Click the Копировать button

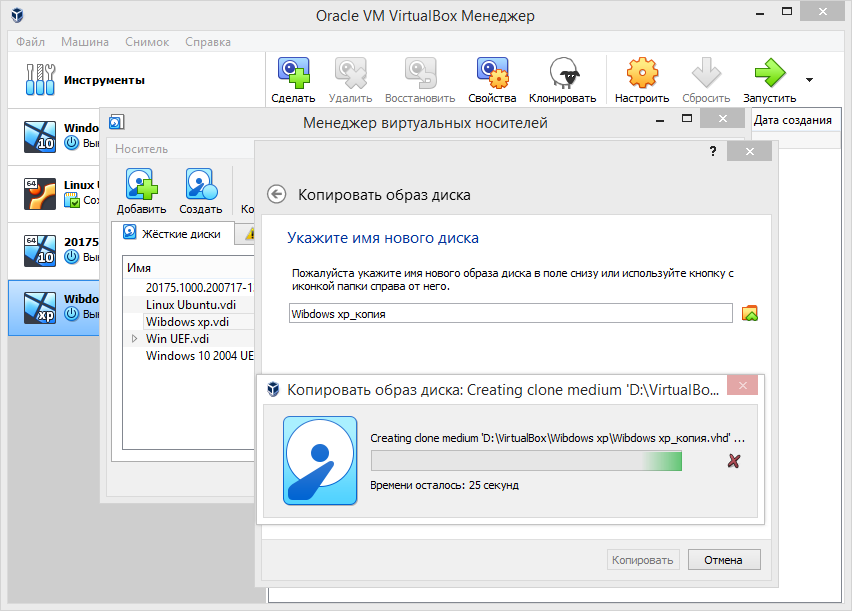(642, 560)
